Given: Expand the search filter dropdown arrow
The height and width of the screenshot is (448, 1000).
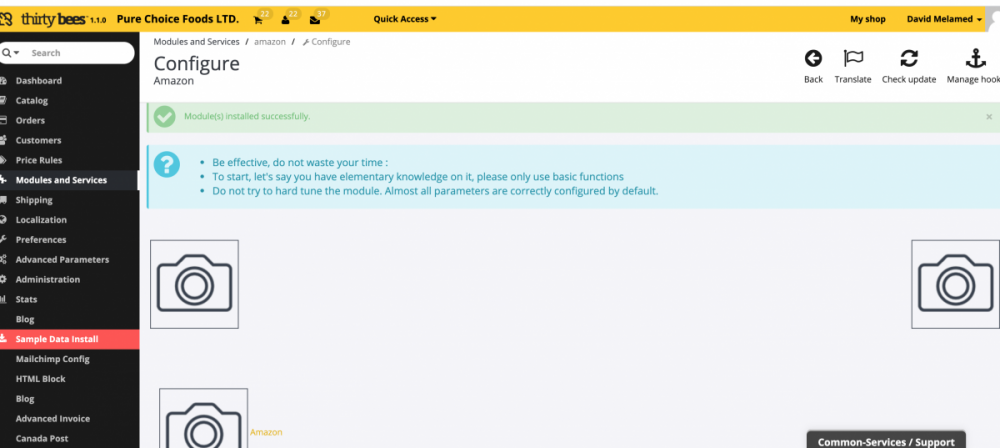Looking at the screenshot, I should [x=11, y=53].
